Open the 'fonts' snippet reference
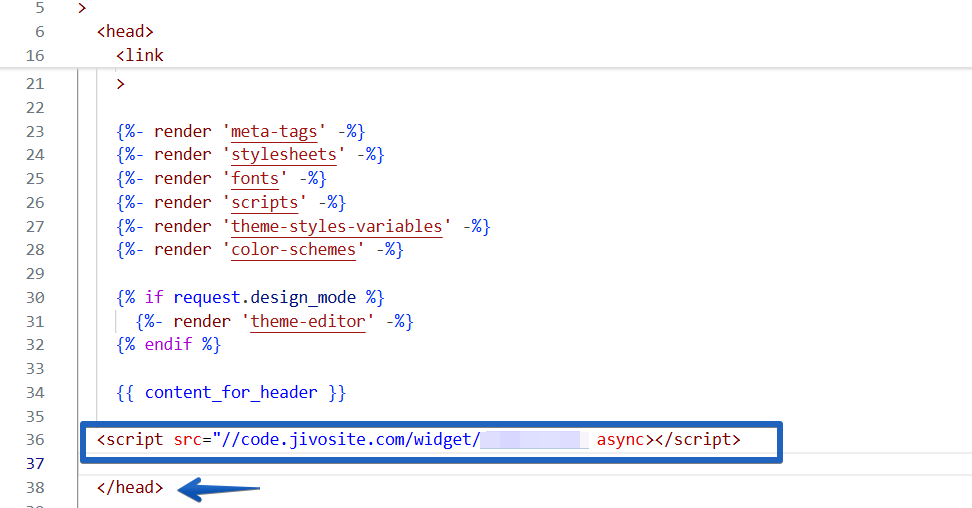Viewport: 972px width, 508px height. click(x=255, y=179)
